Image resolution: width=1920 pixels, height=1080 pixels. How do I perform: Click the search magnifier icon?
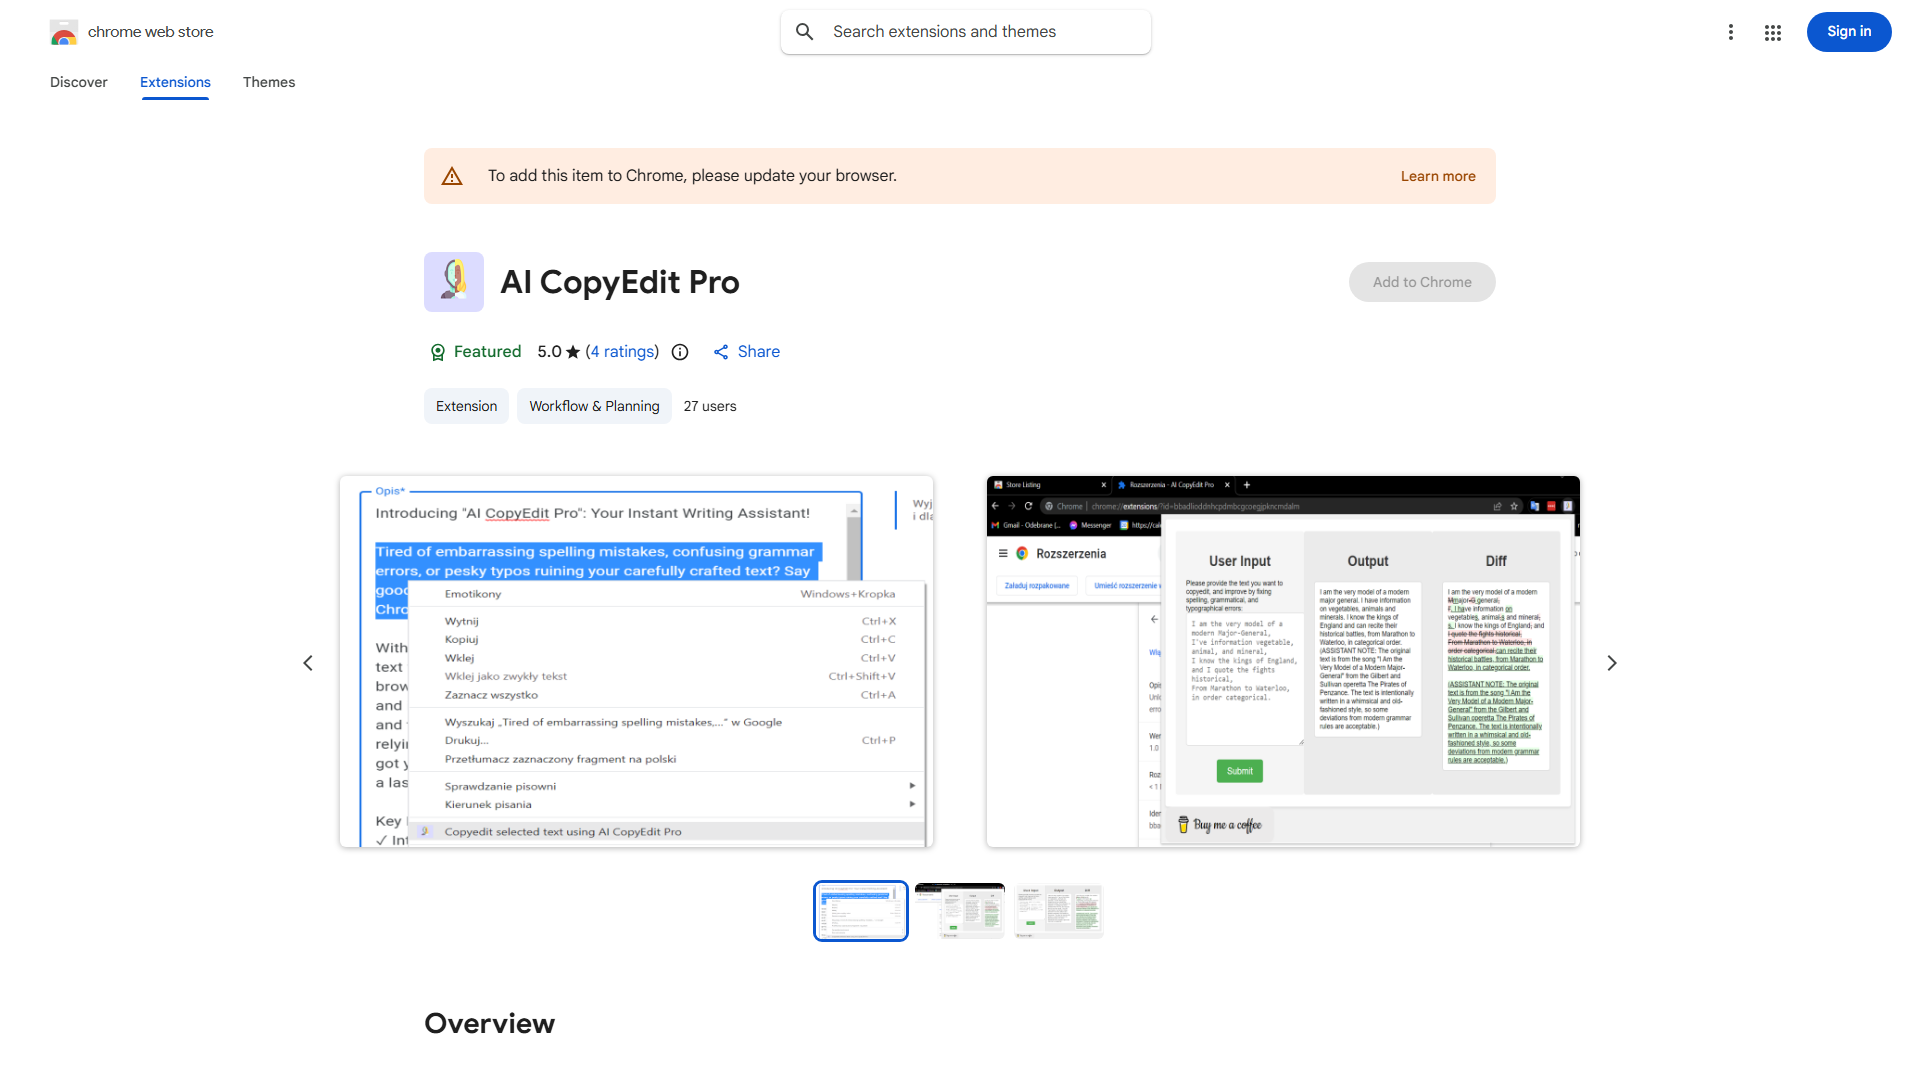click(805, 31)
